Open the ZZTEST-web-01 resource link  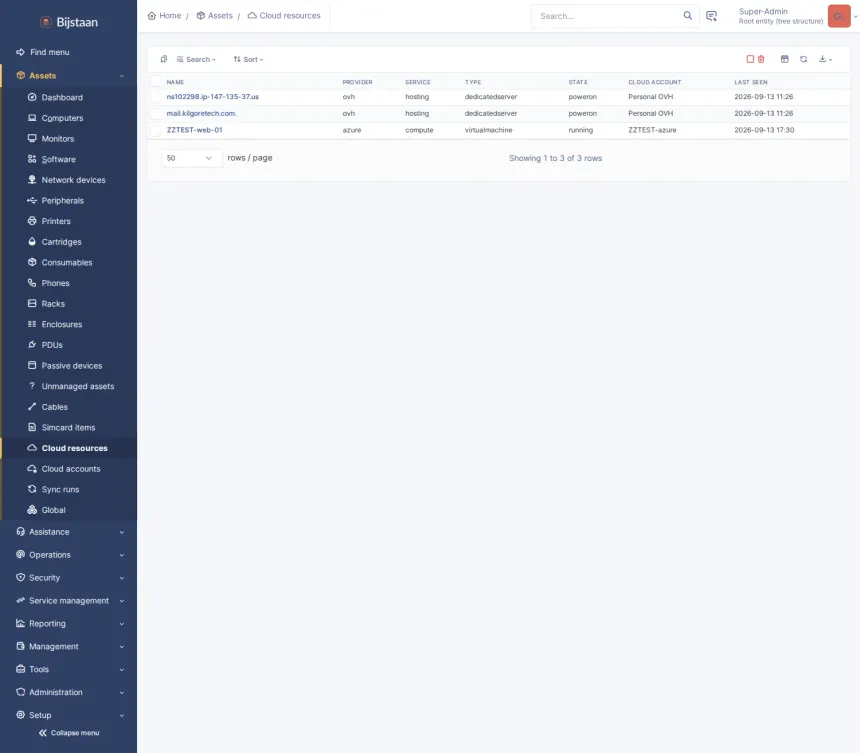pos(194,130)
